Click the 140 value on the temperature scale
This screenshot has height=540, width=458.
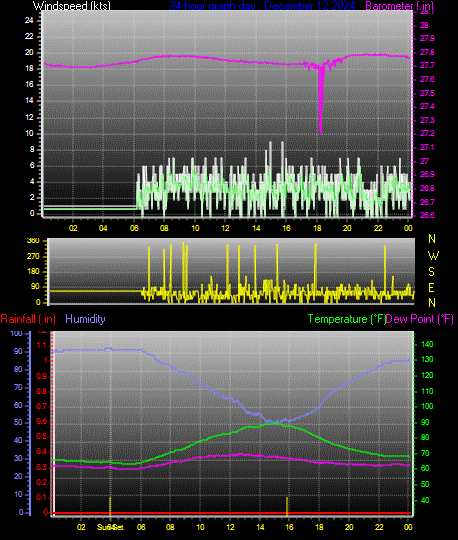[x=427, y=344]
